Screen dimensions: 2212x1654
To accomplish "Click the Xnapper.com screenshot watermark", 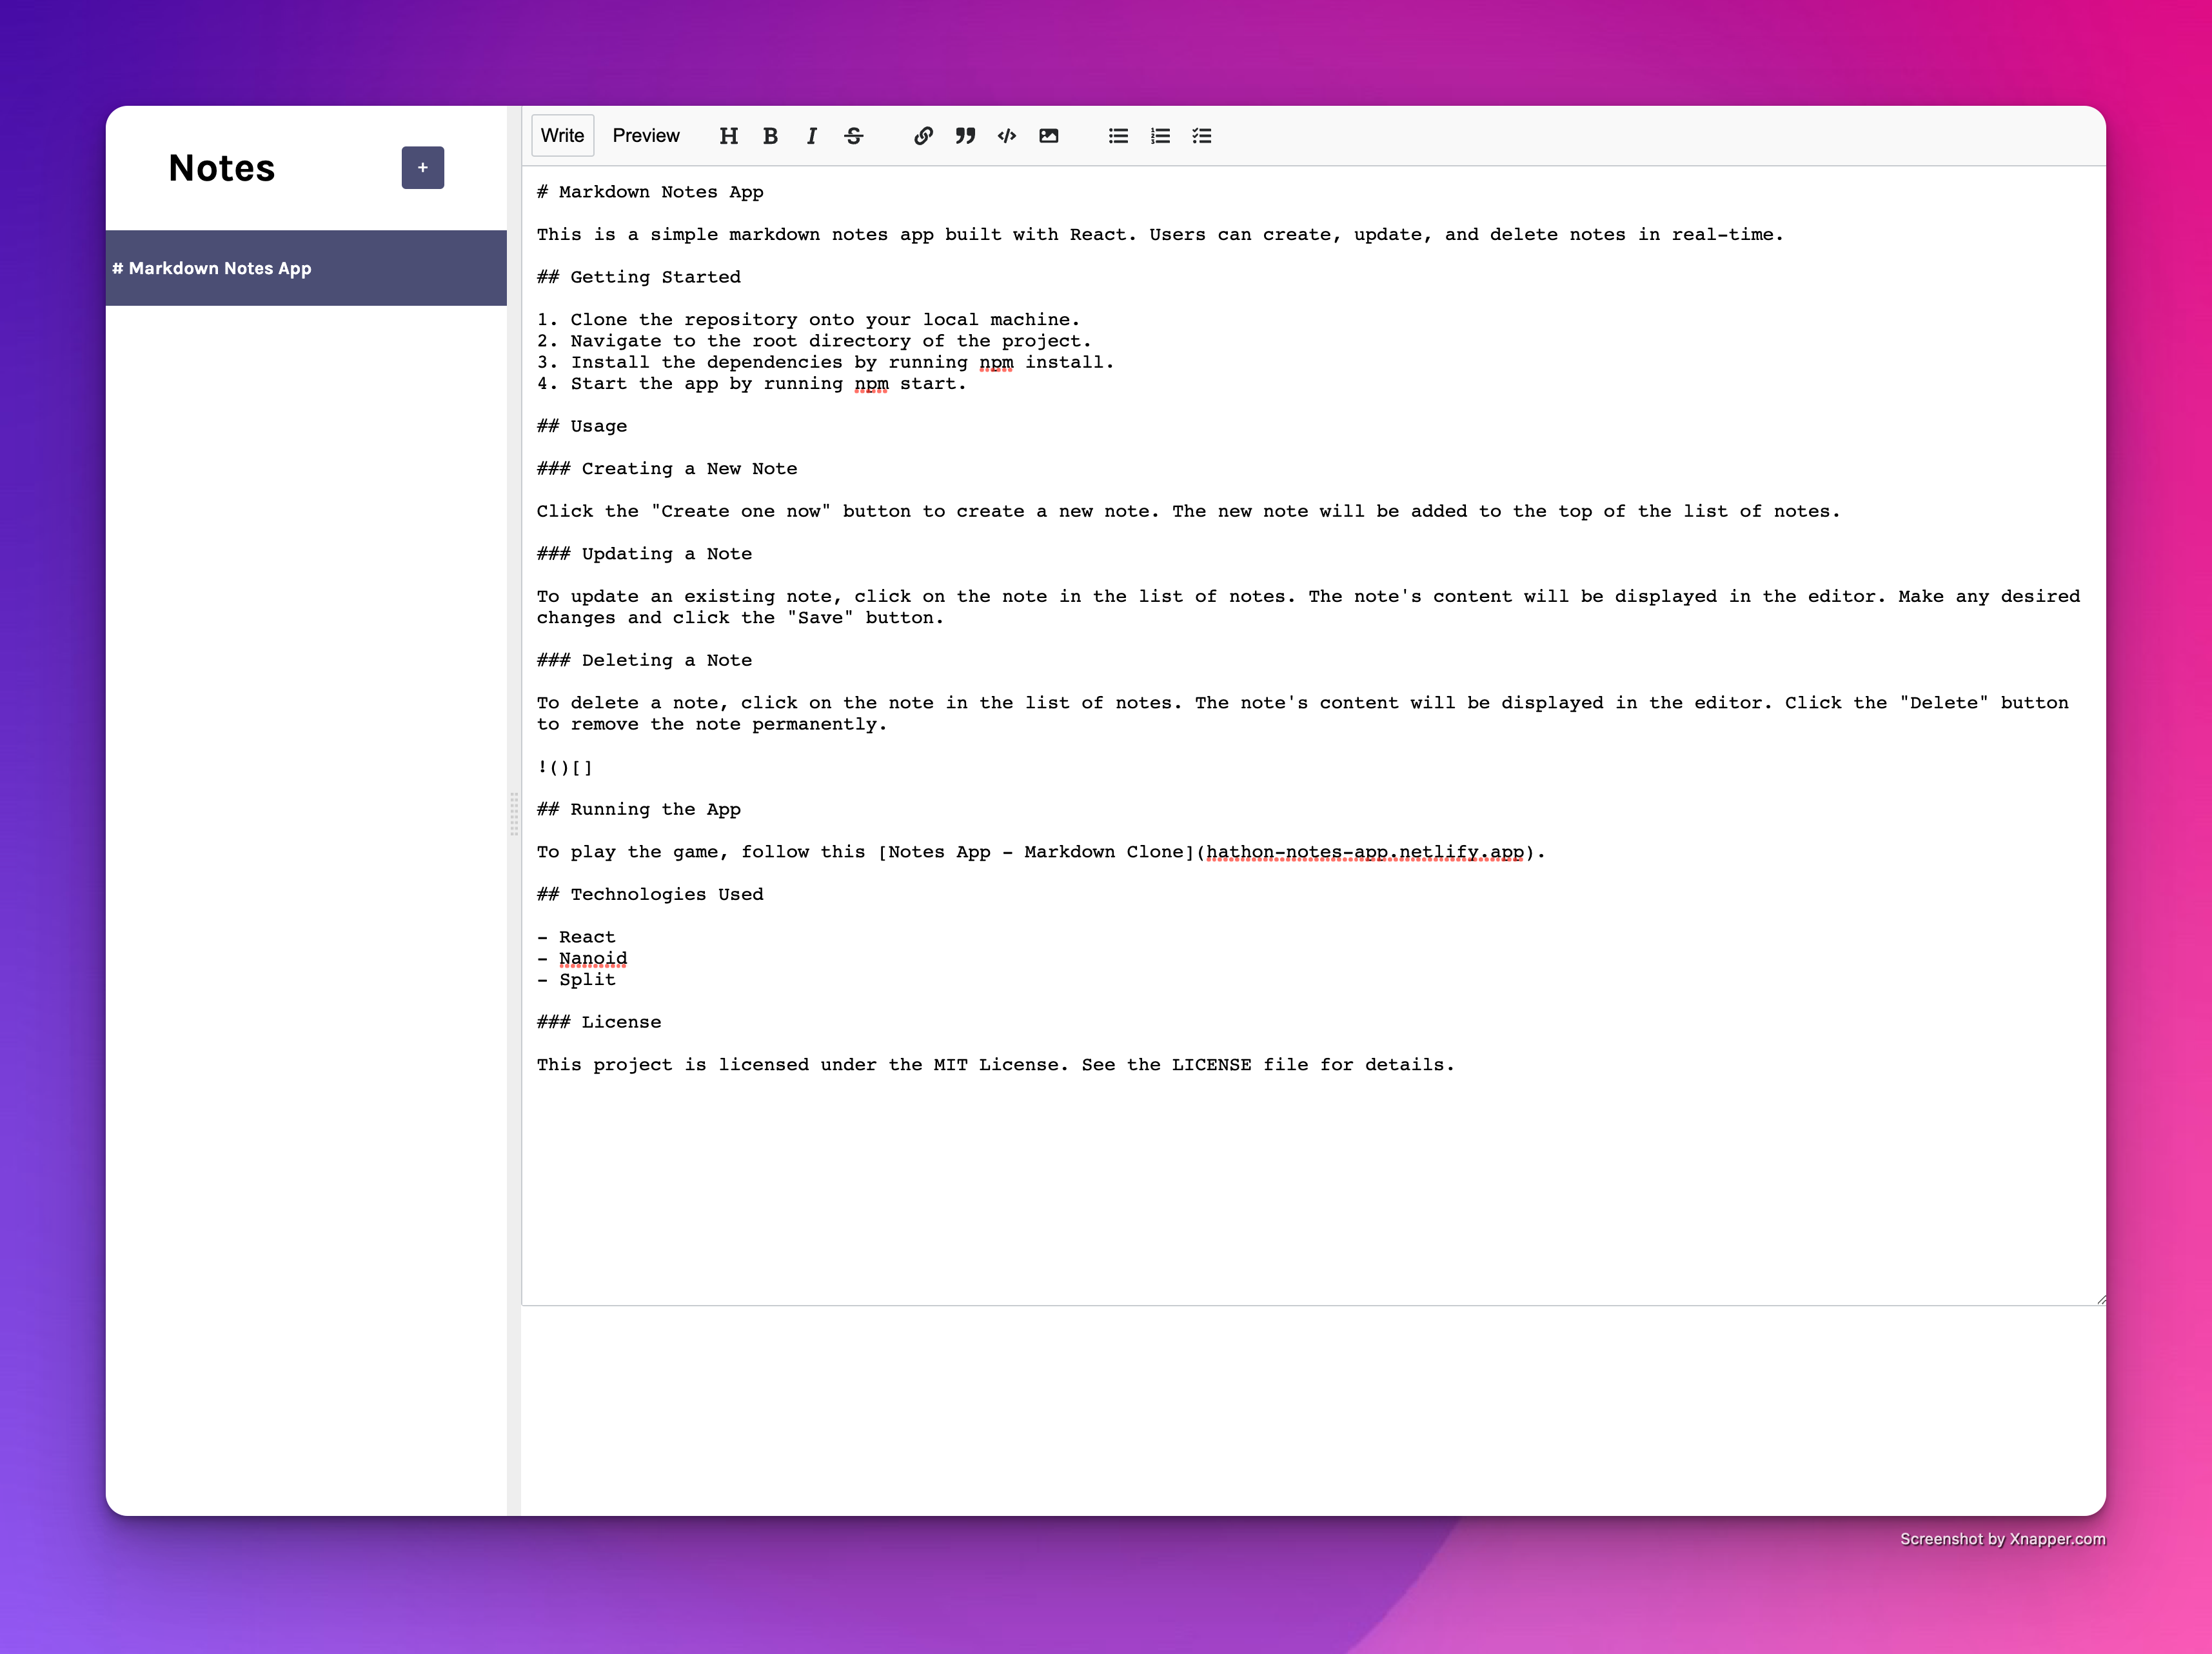I will click(2002, 1539).
